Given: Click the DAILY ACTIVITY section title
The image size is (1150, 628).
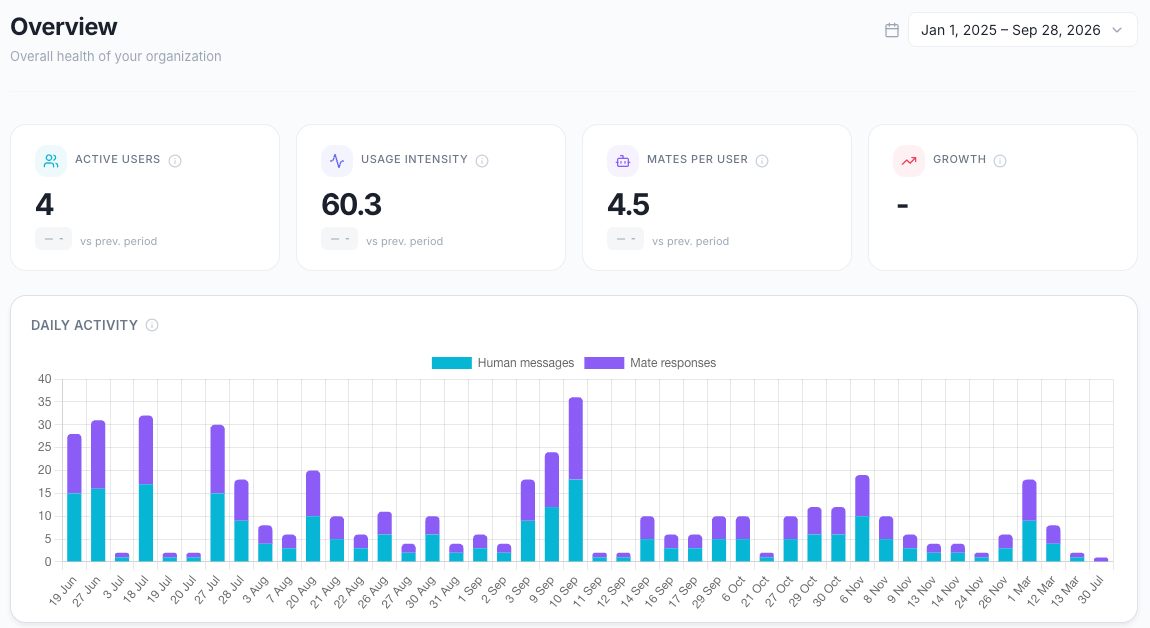Looking at the screenshot, I should (84, 325).
